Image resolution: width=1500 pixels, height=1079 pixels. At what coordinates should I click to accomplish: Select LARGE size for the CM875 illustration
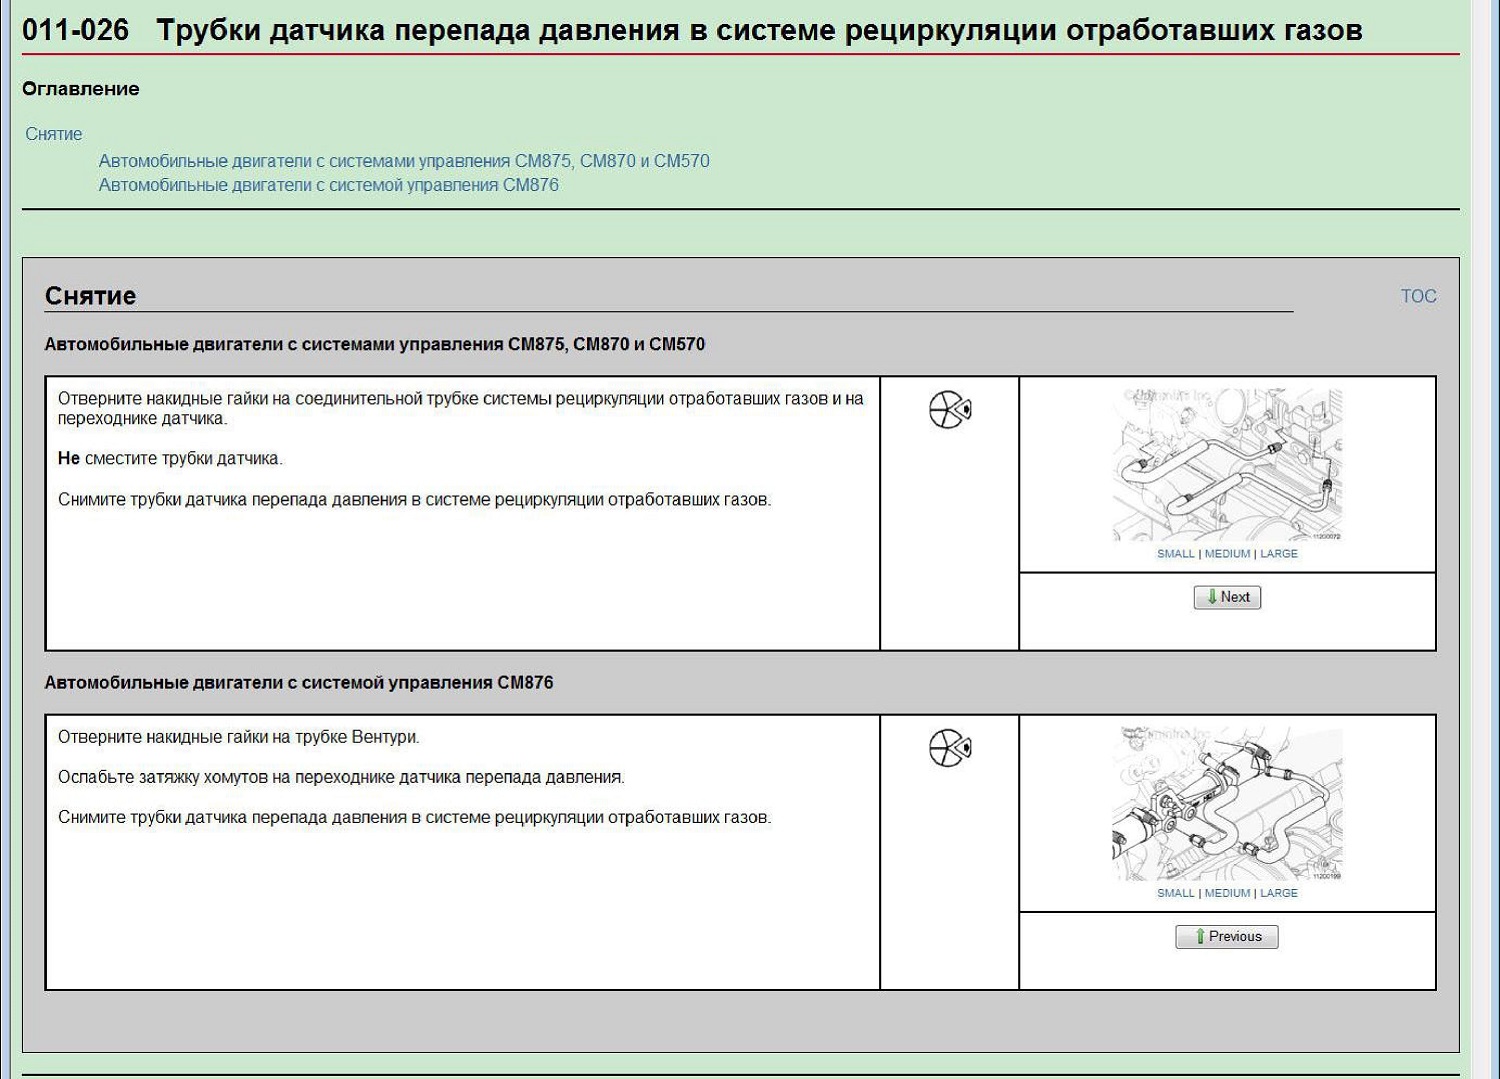coord(1279,554)
